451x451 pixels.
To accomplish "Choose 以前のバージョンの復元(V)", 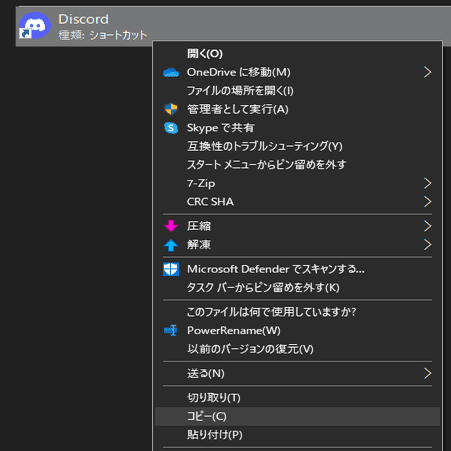I will click(297, 349).
